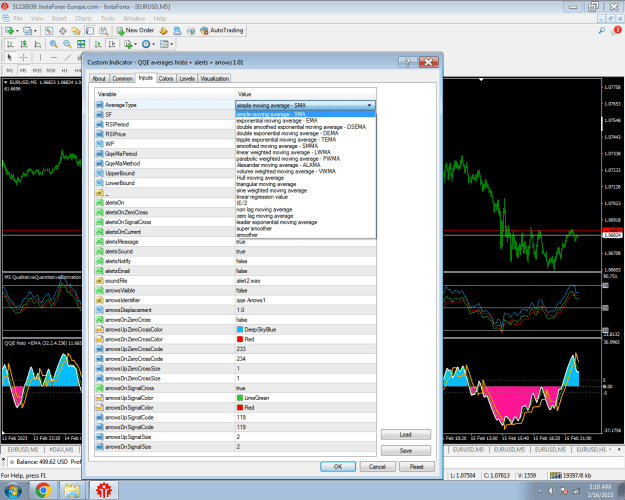Image resolution: width=625 pixels, height=500 pixels.
Task: Choose super smoother option in list
Action: [x=254, y=228]
